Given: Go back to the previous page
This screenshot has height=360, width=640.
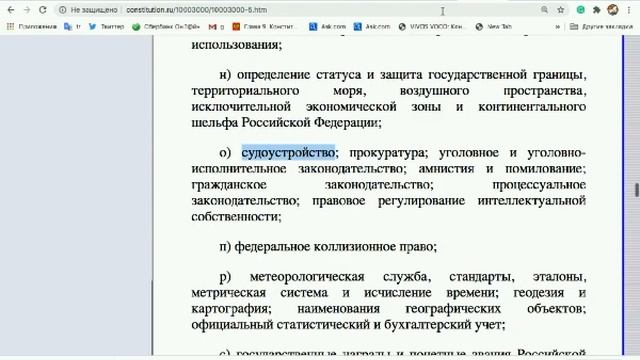Looking at the screenshot, I should point(11,10).
